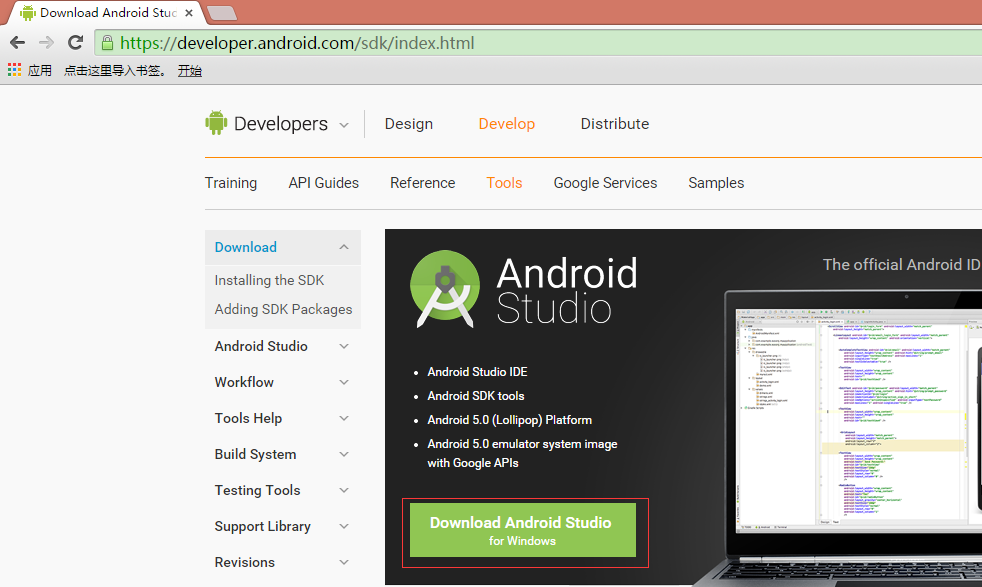Go to the Tools tab
The image size is (982, 587).
504,183
